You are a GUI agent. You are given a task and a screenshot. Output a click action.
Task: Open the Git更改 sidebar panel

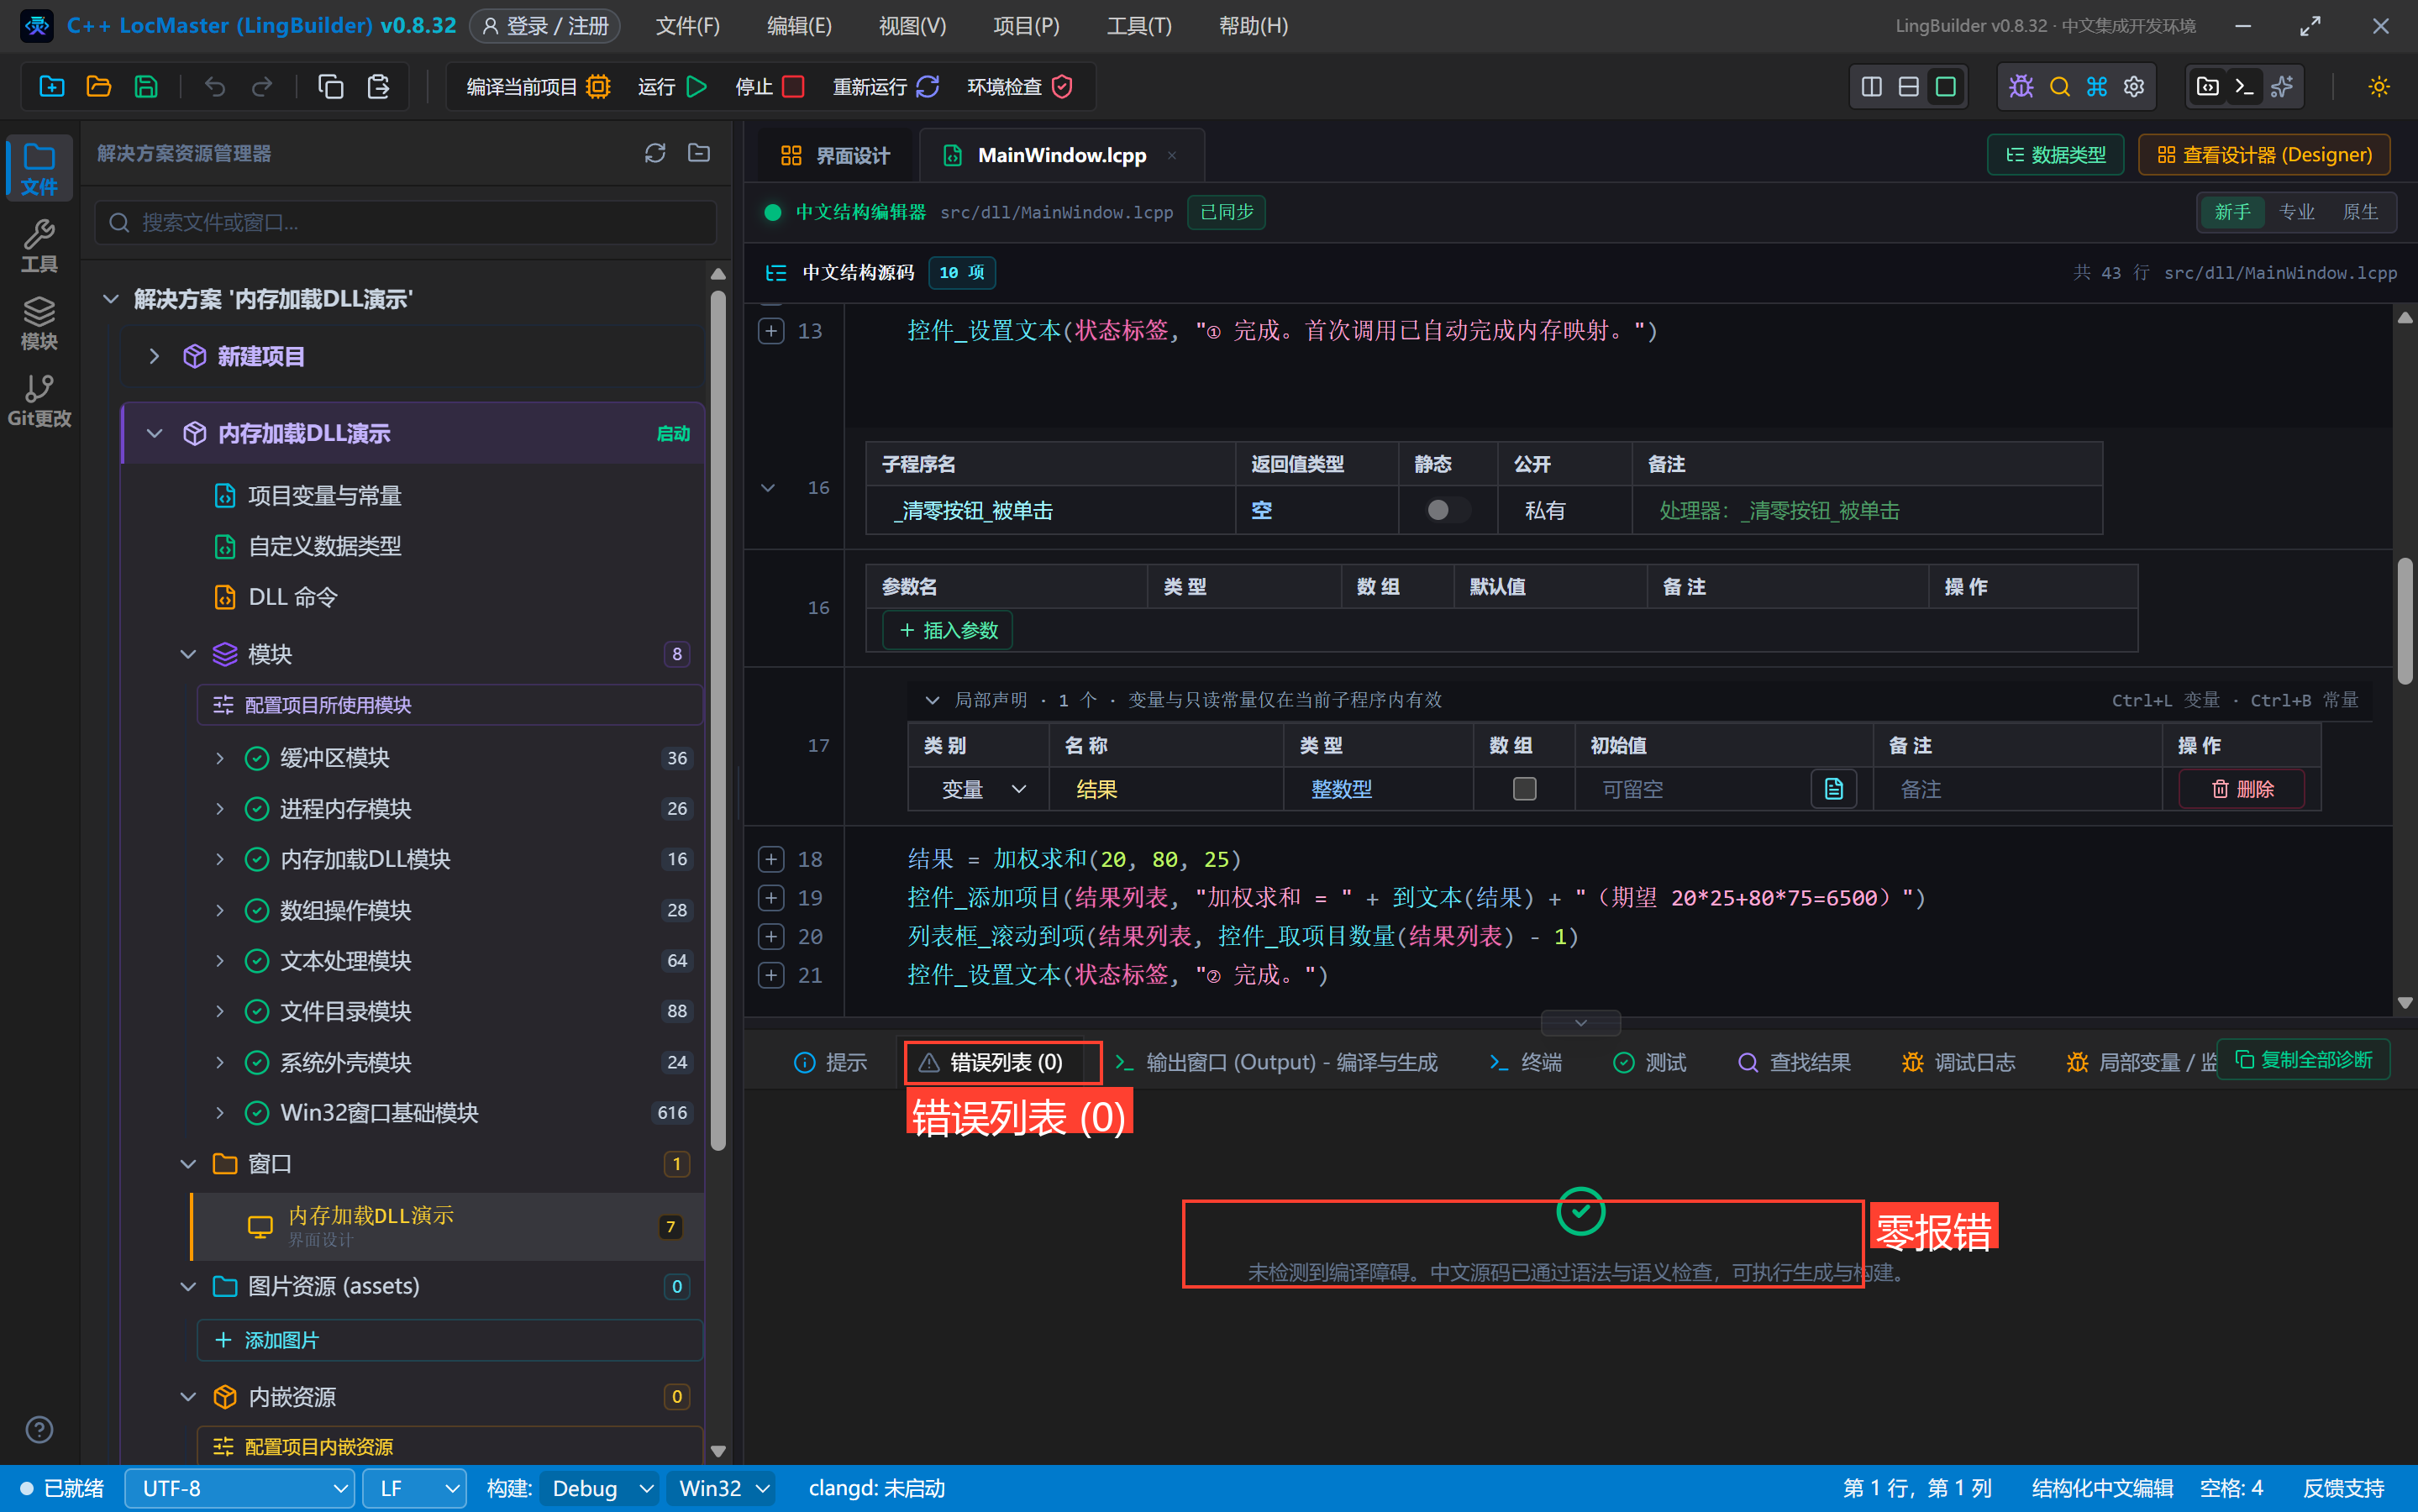[x=39, y=400]
